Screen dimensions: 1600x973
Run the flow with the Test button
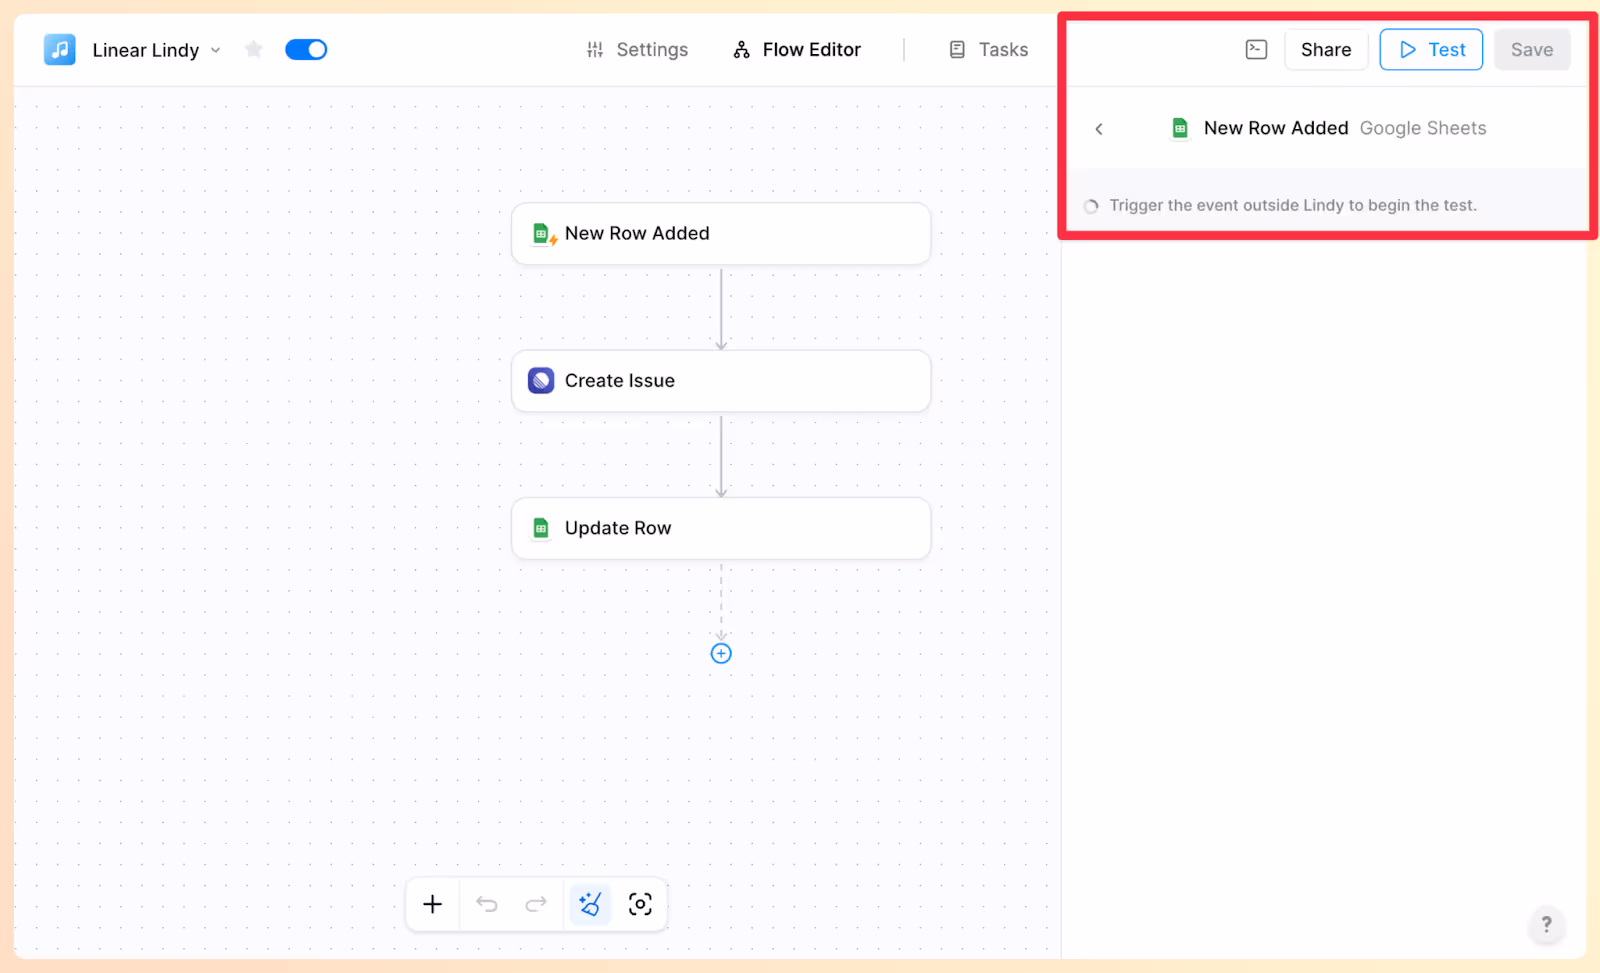1431,49
